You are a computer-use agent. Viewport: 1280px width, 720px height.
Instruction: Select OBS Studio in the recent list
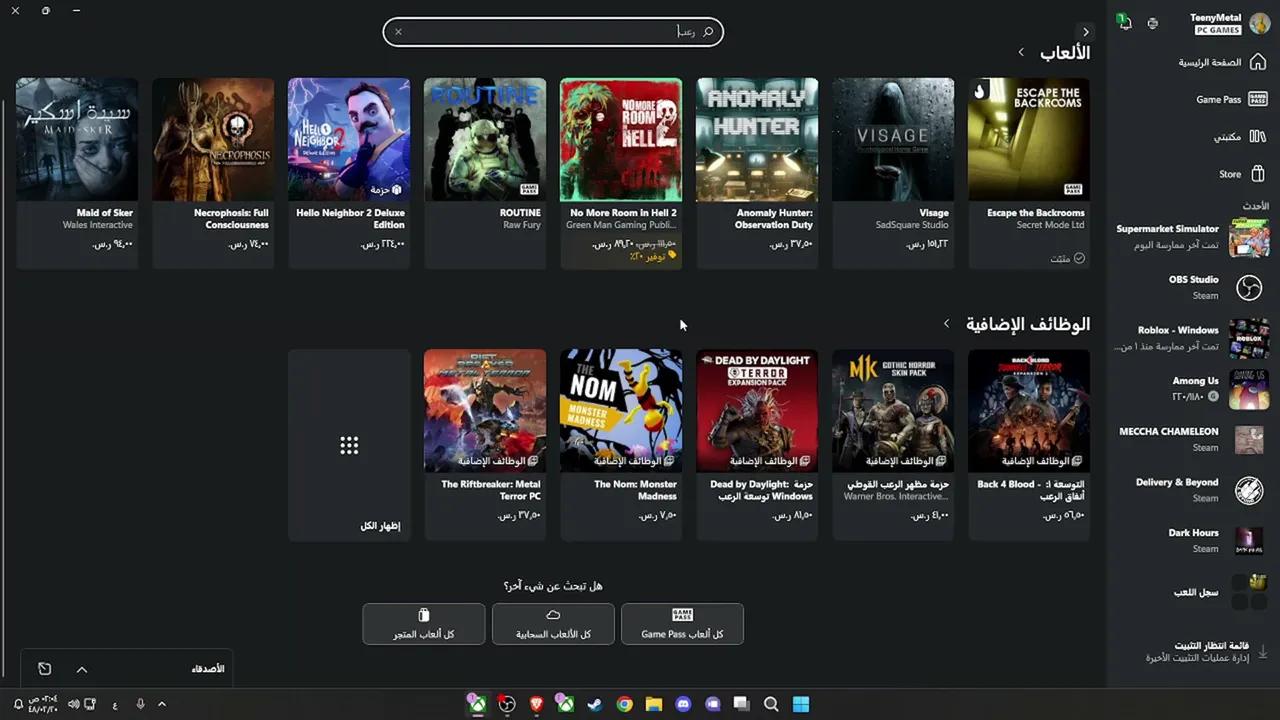tap(1192, 288)
